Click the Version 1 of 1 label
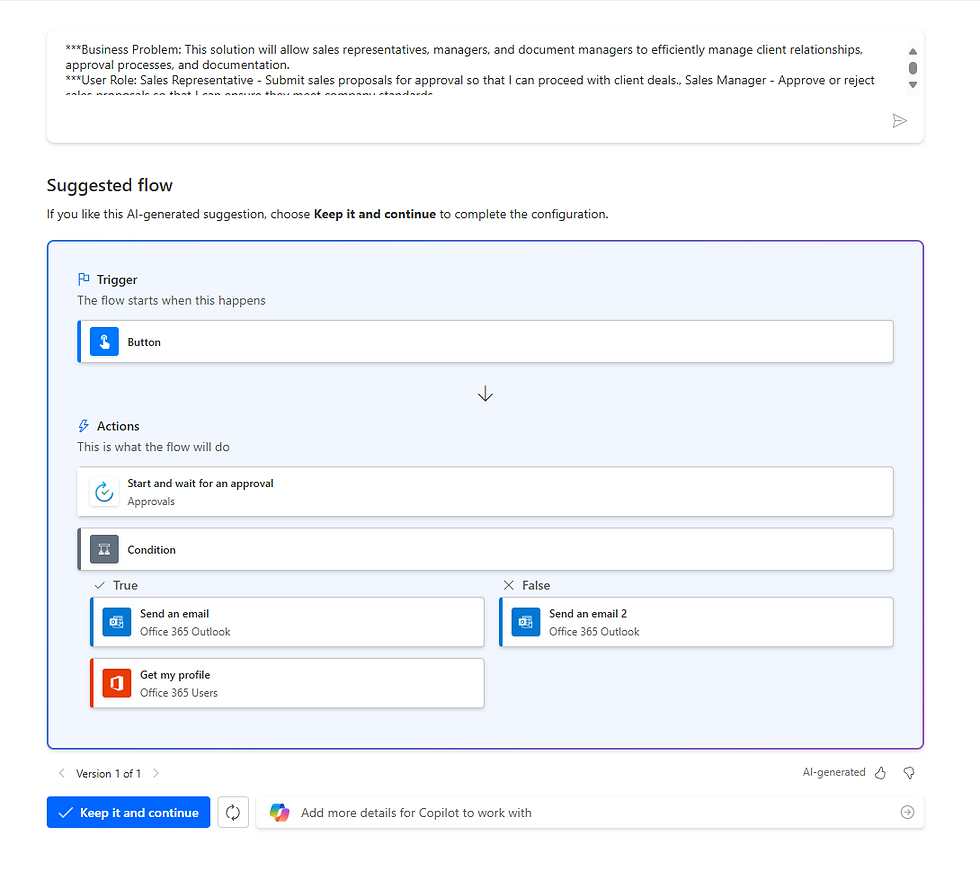 (109, 774)
